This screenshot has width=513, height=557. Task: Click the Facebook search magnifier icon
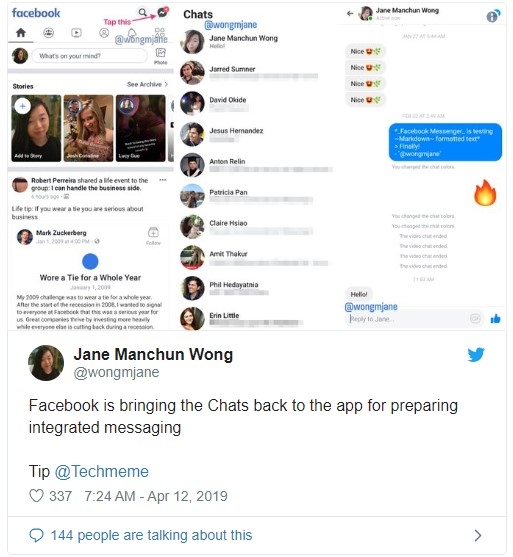point(142,12)
